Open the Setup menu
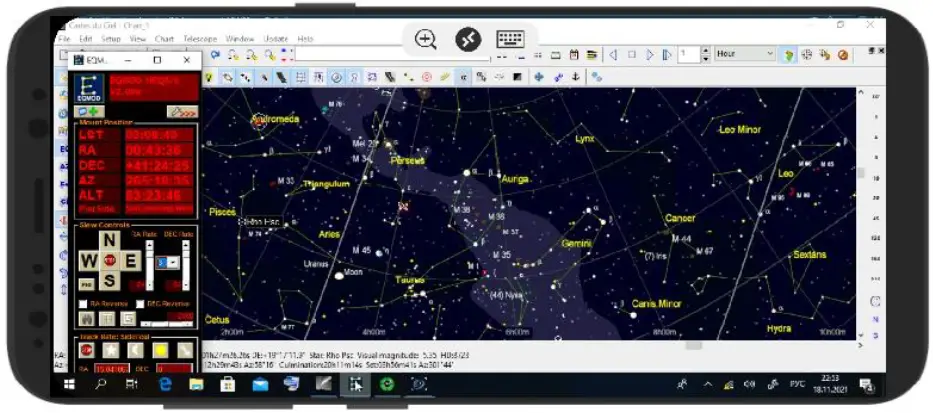This screenshot has width=933, height=413. 110,39
